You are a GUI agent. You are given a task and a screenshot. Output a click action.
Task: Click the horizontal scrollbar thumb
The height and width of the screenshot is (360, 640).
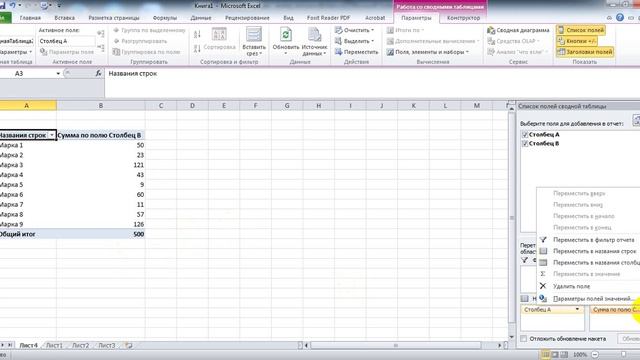pos(395,346)
